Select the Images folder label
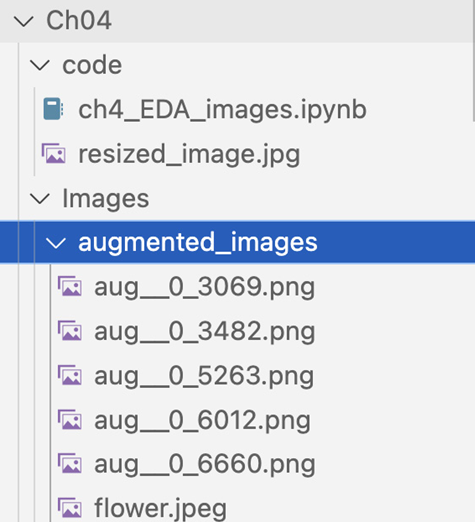The width and height of the screenshot is (475, 522). pos(106,199)
